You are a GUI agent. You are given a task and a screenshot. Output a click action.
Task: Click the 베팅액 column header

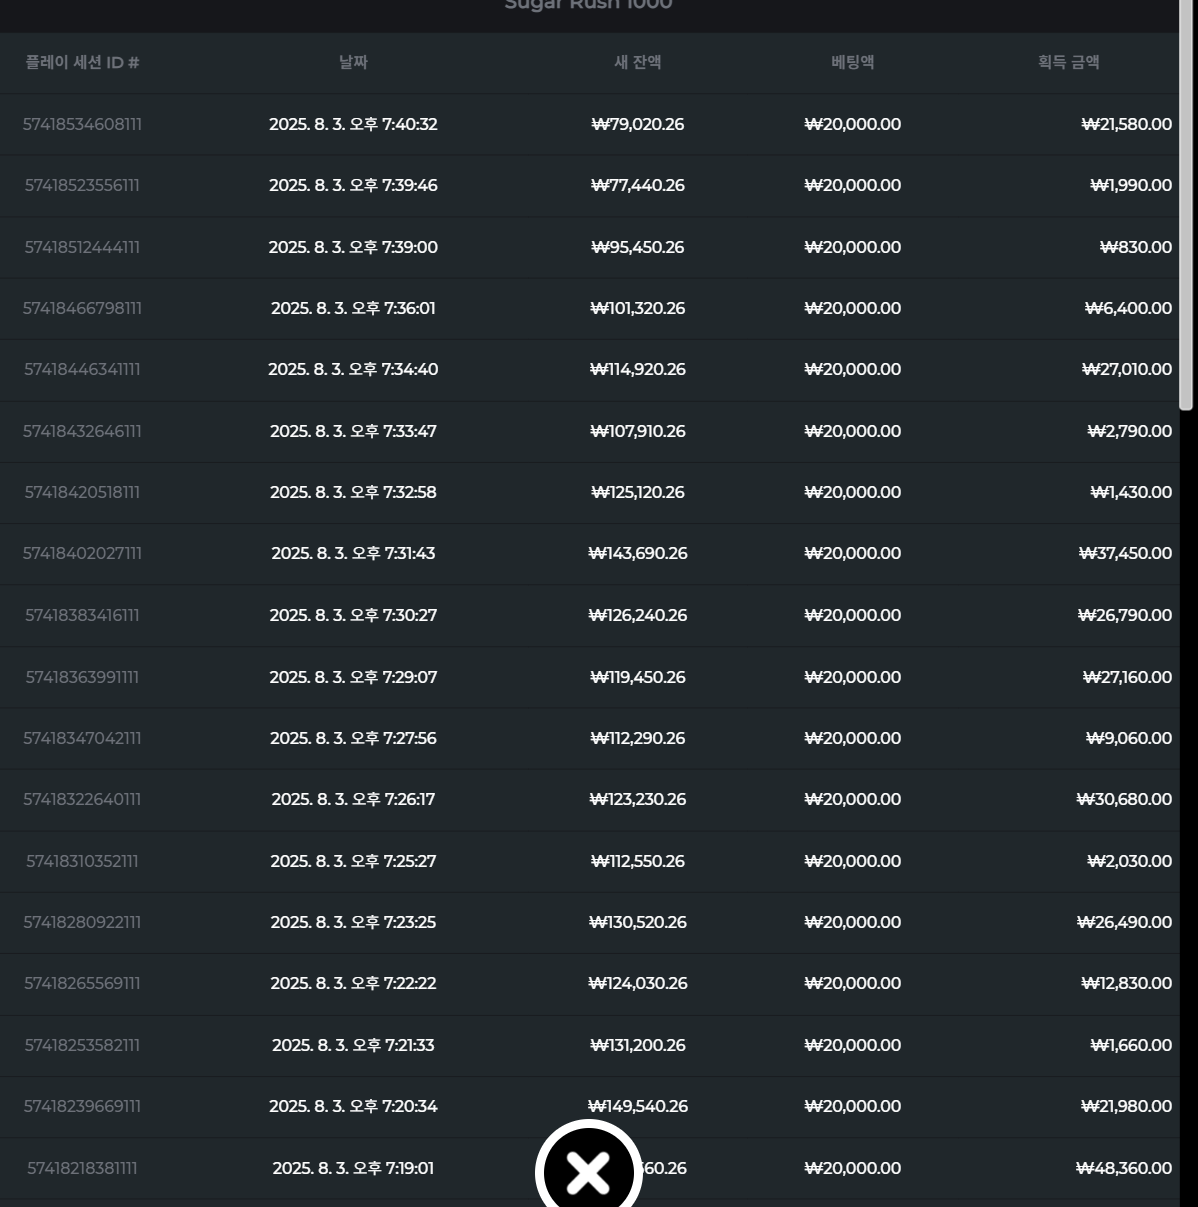tap(852, 62)
